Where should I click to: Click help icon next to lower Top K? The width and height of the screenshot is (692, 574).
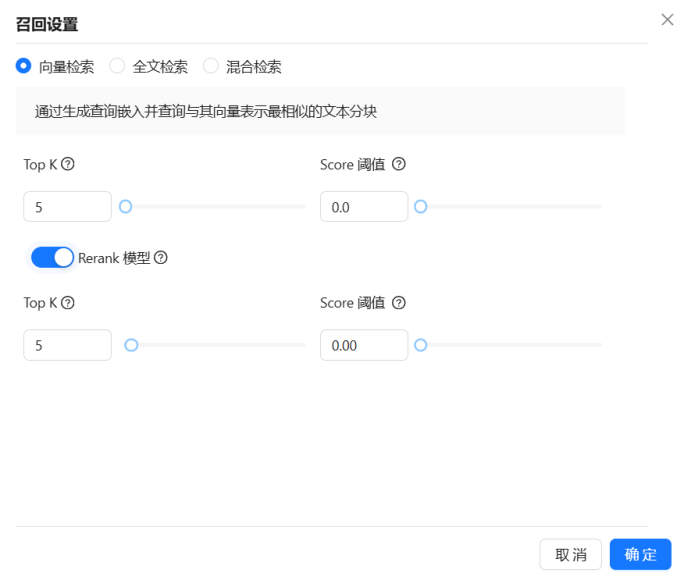(68, 303)
